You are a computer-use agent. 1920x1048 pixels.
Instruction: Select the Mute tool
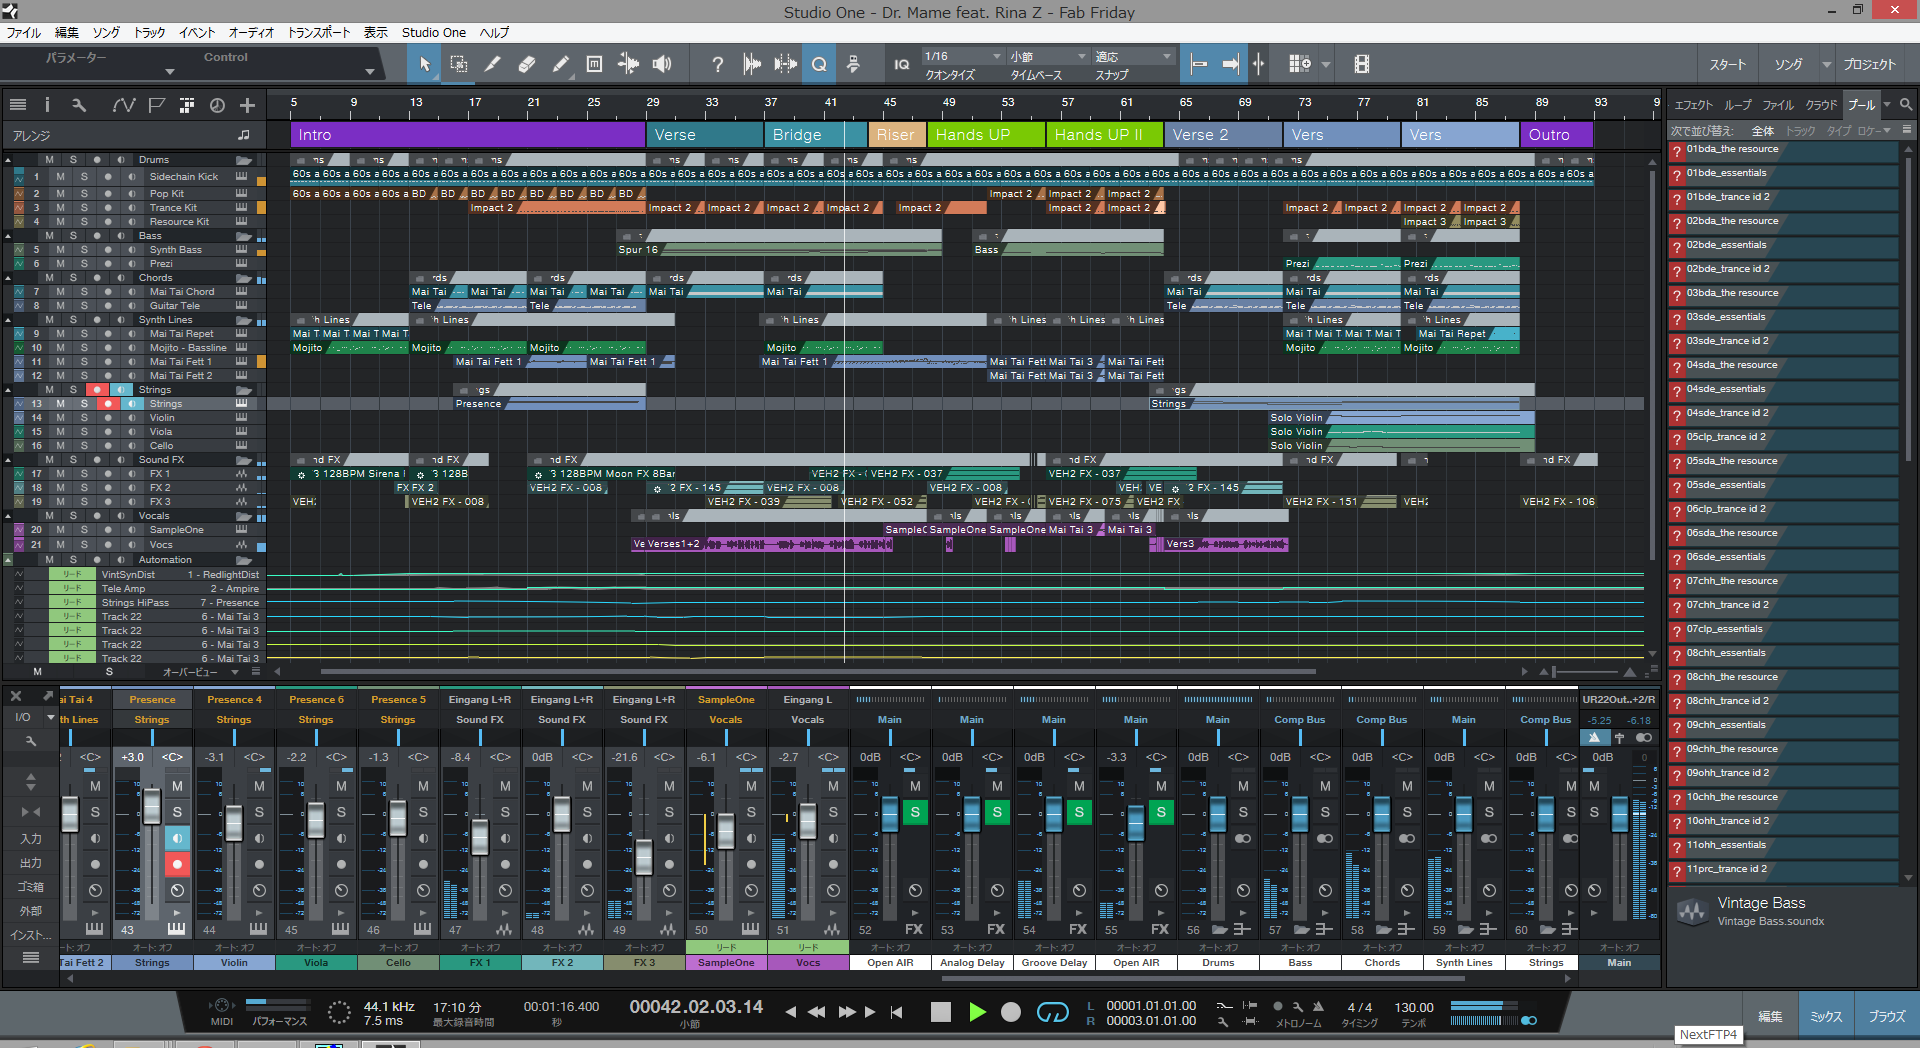594,64
